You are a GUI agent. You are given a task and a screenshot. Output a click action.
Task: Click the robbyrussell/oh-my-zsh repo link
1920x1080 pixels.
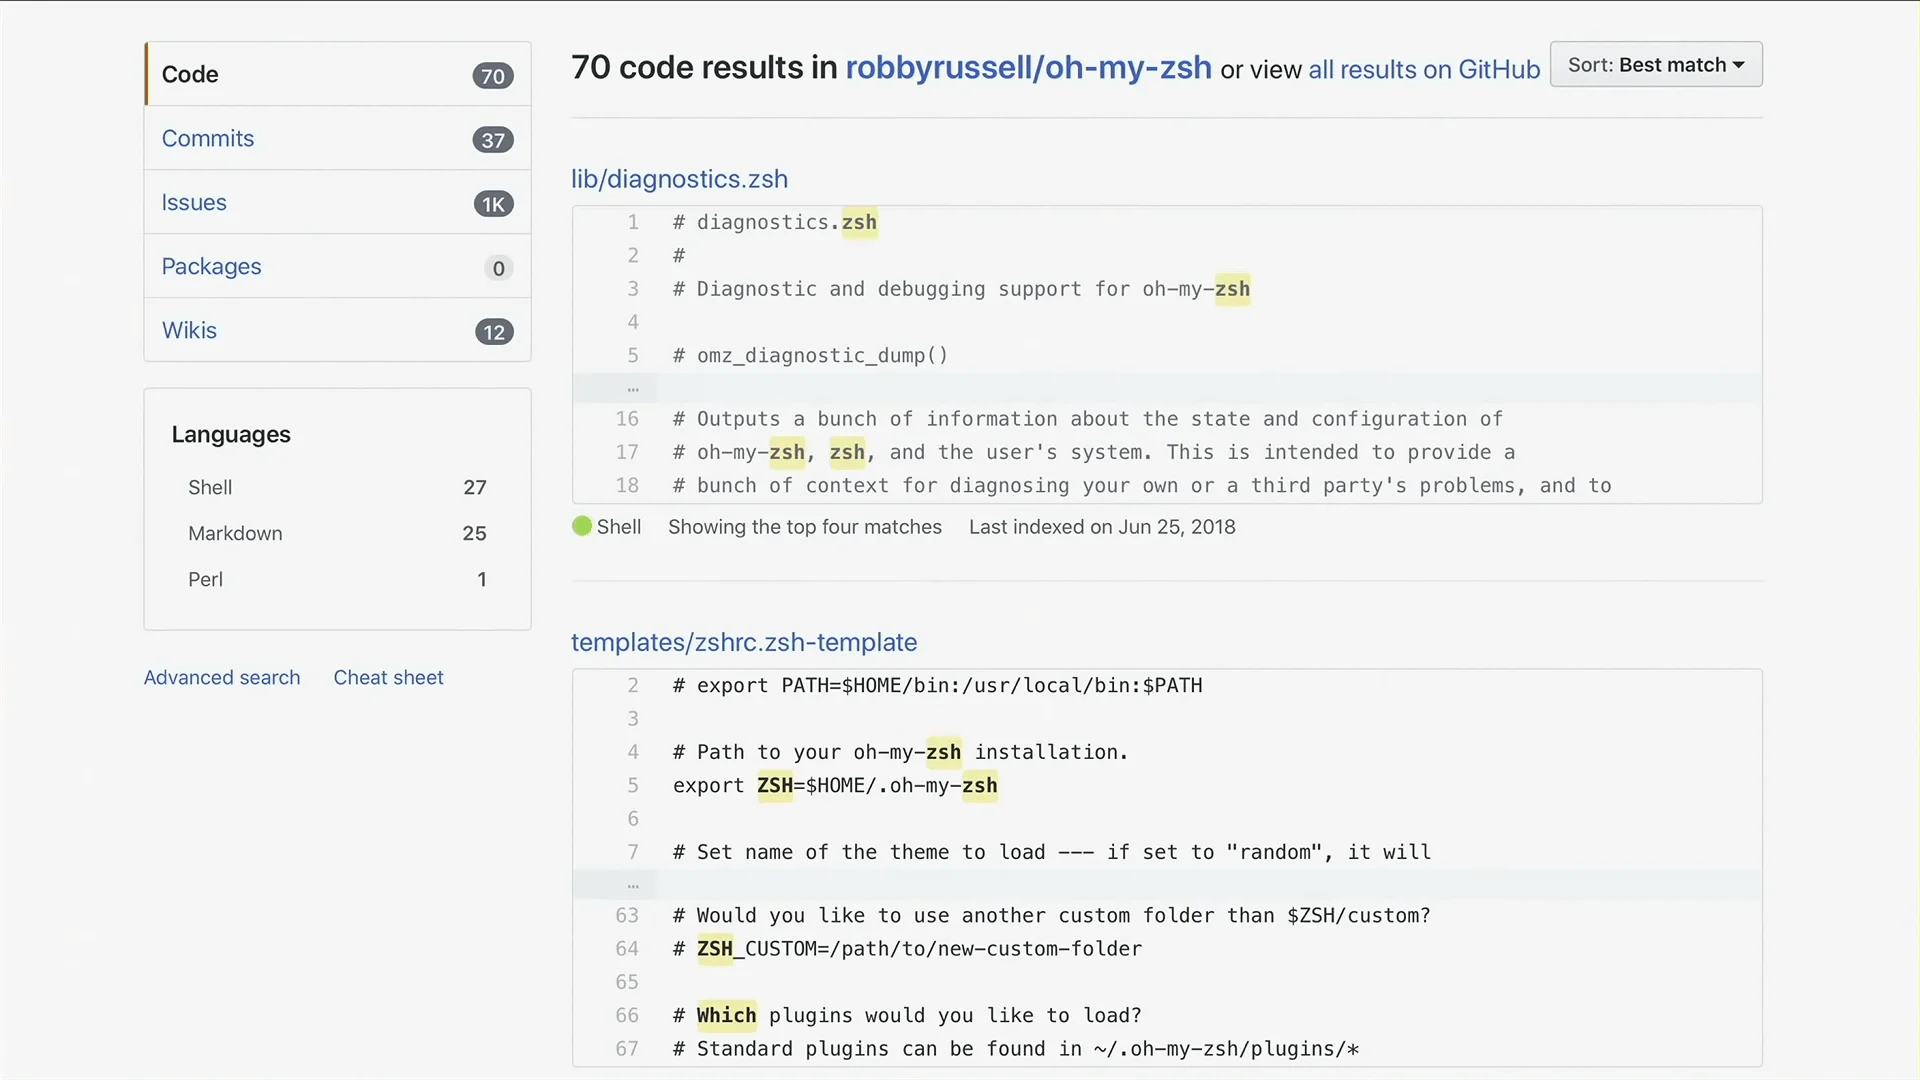(x=1029, y=66)
